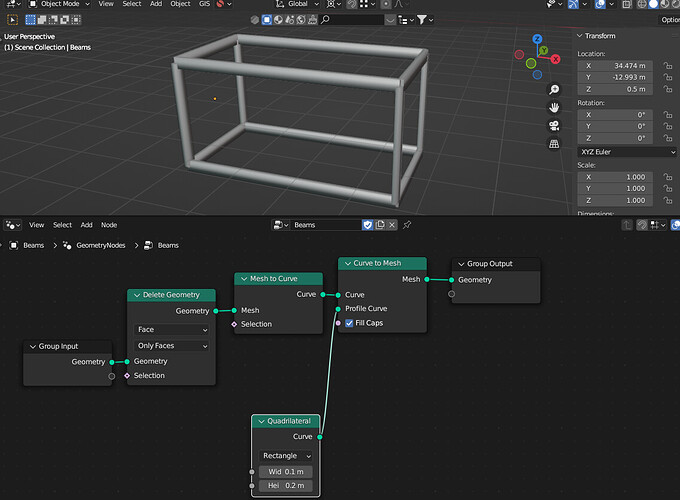Open the outliner display mode dropdown
The width and height of the screenshot is (680, 500).
(x=406, y=20)
